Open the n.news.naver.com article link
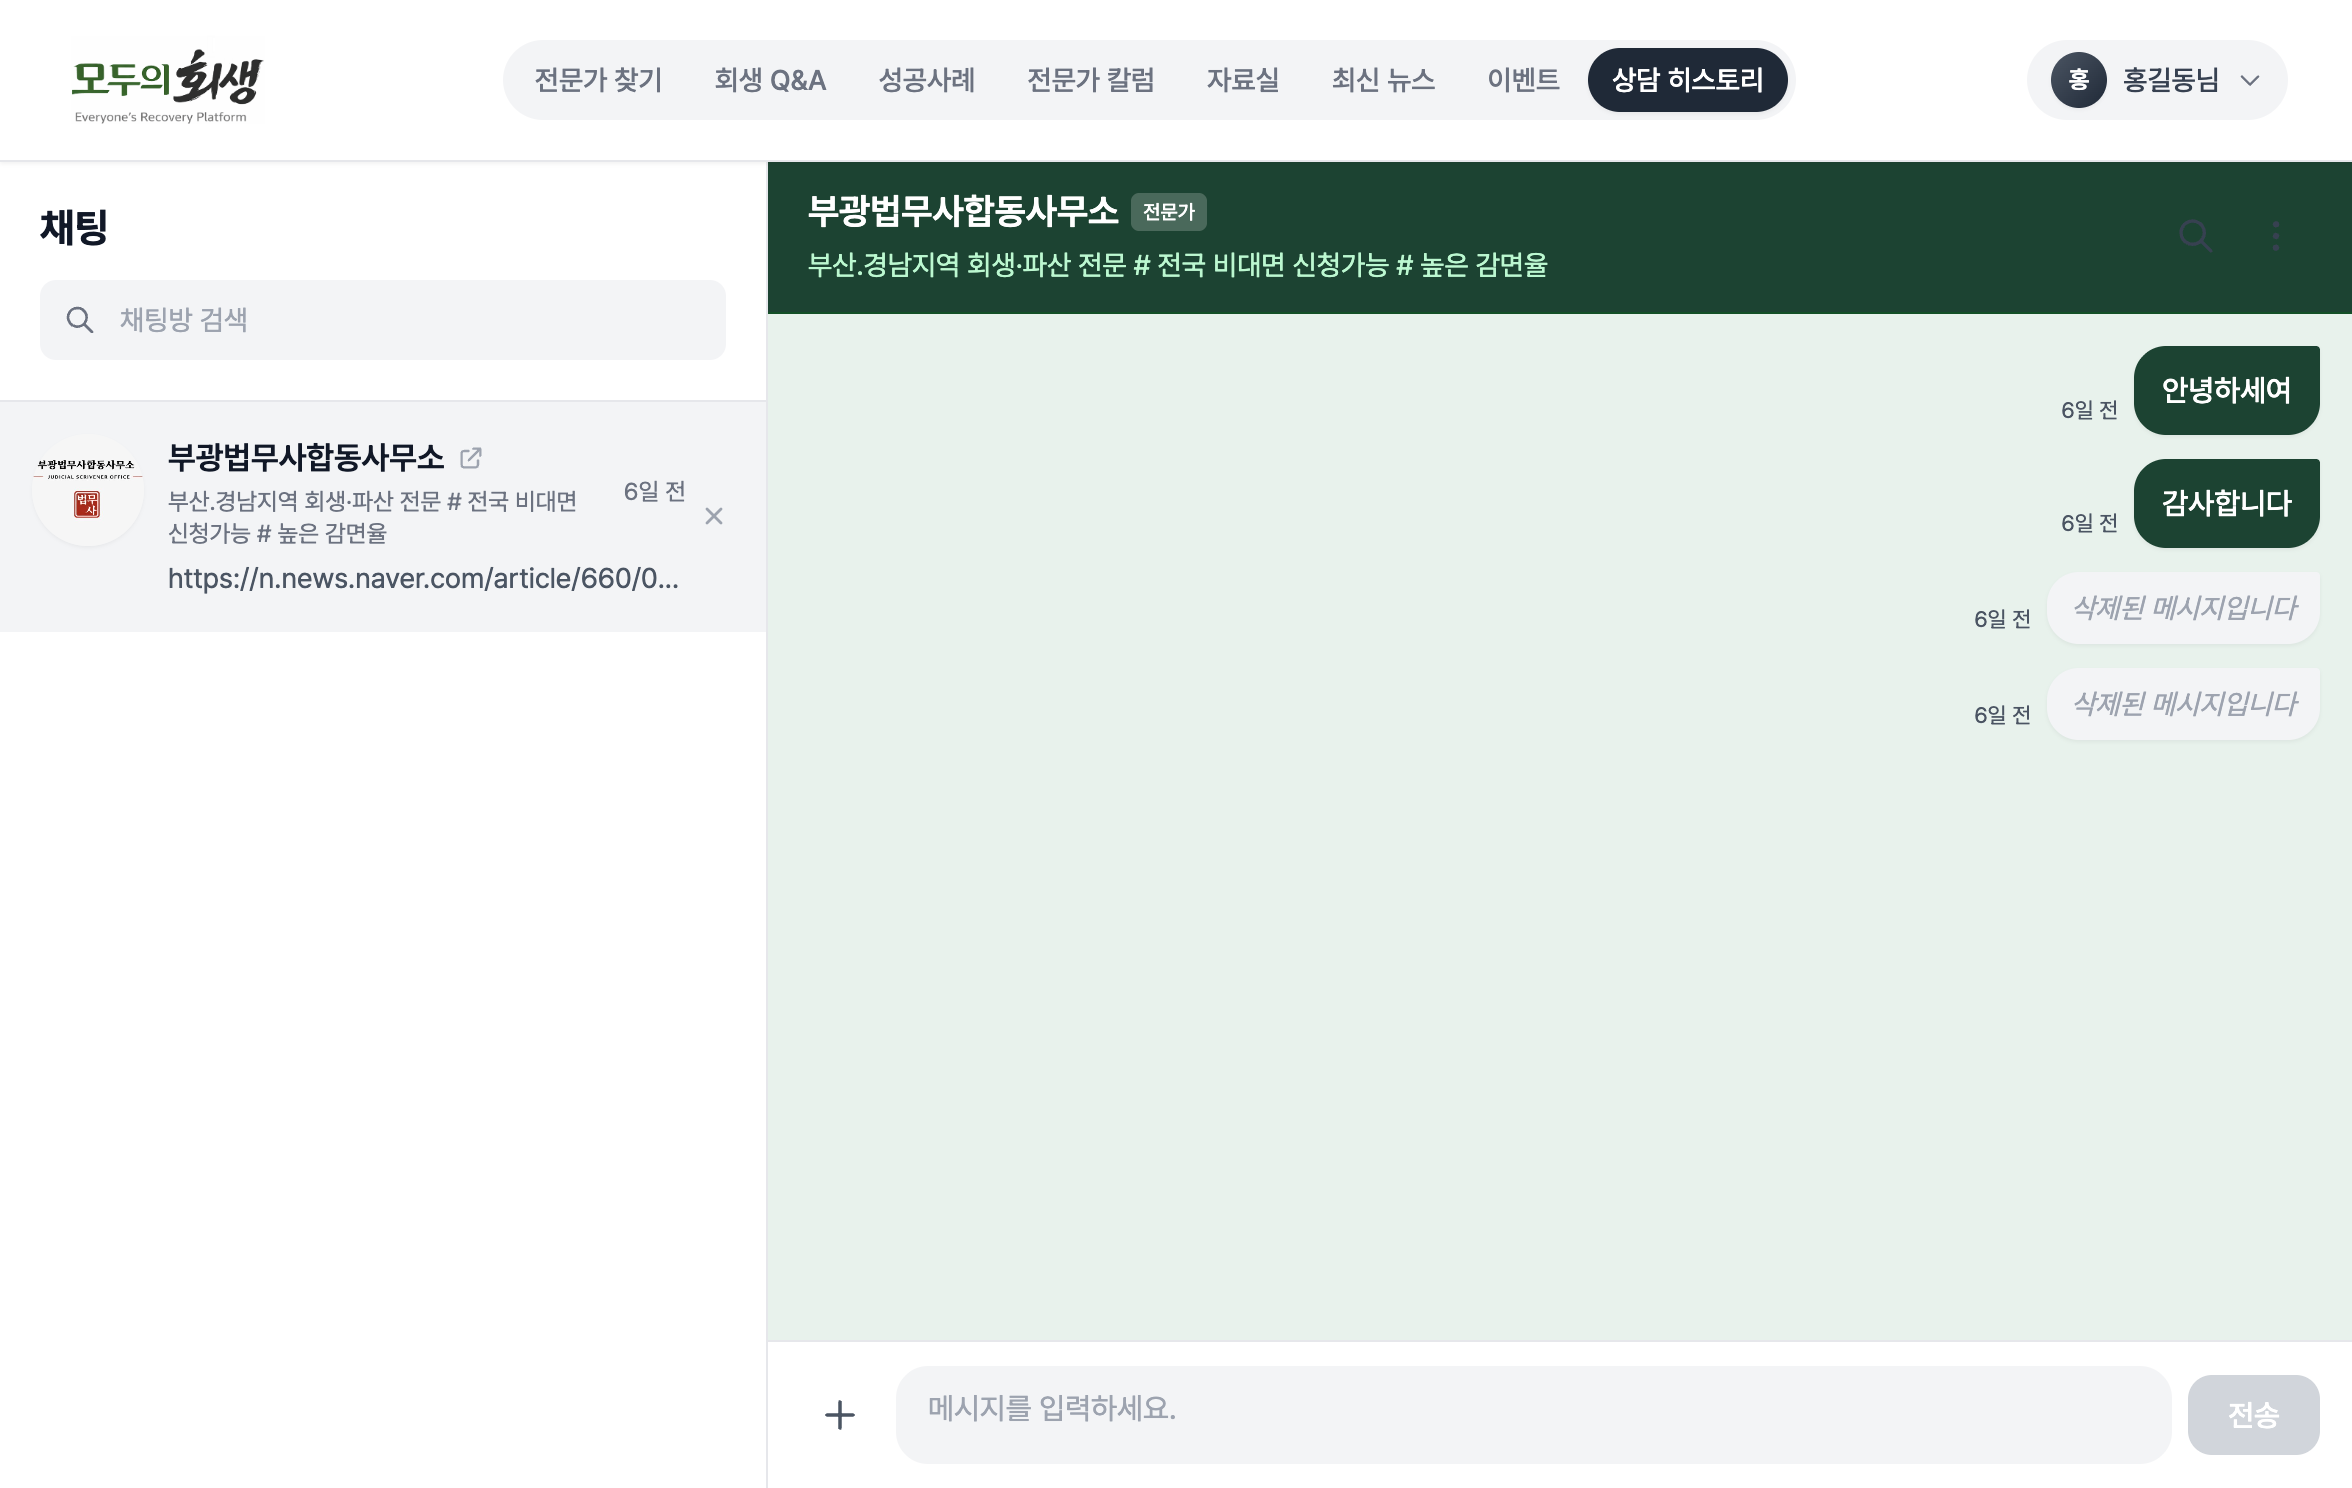This screenshot has width=2352, height=1488. point(424,578)
